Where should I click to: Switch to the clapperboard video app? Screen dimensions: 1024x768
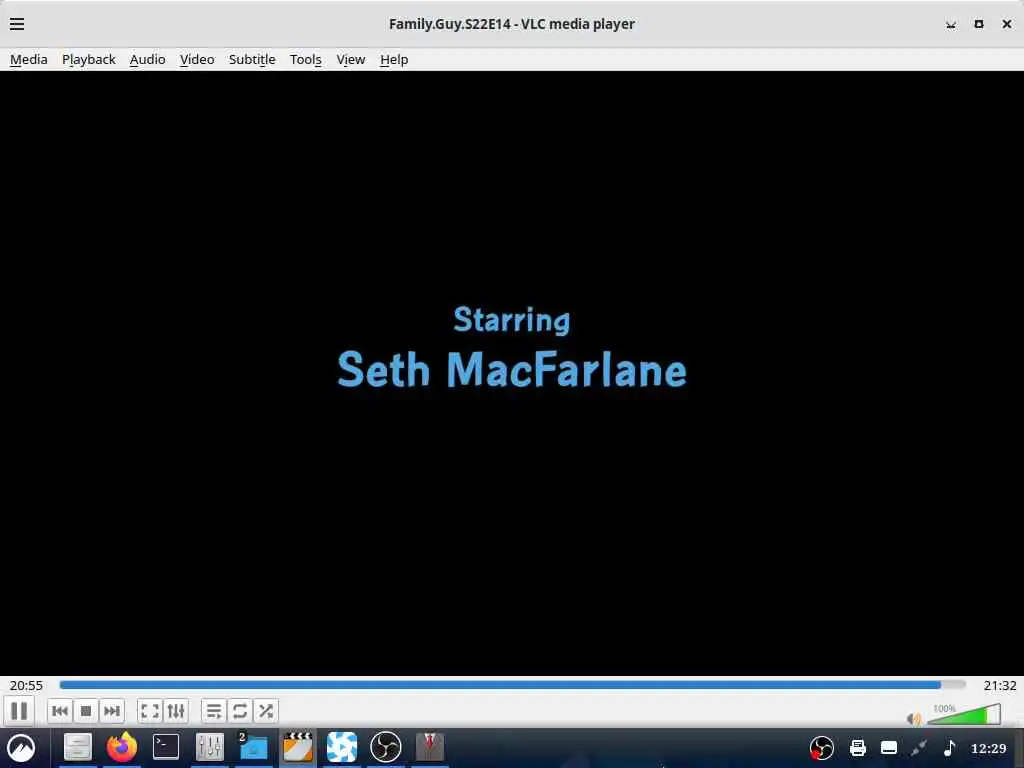click(x=298, y=747)
